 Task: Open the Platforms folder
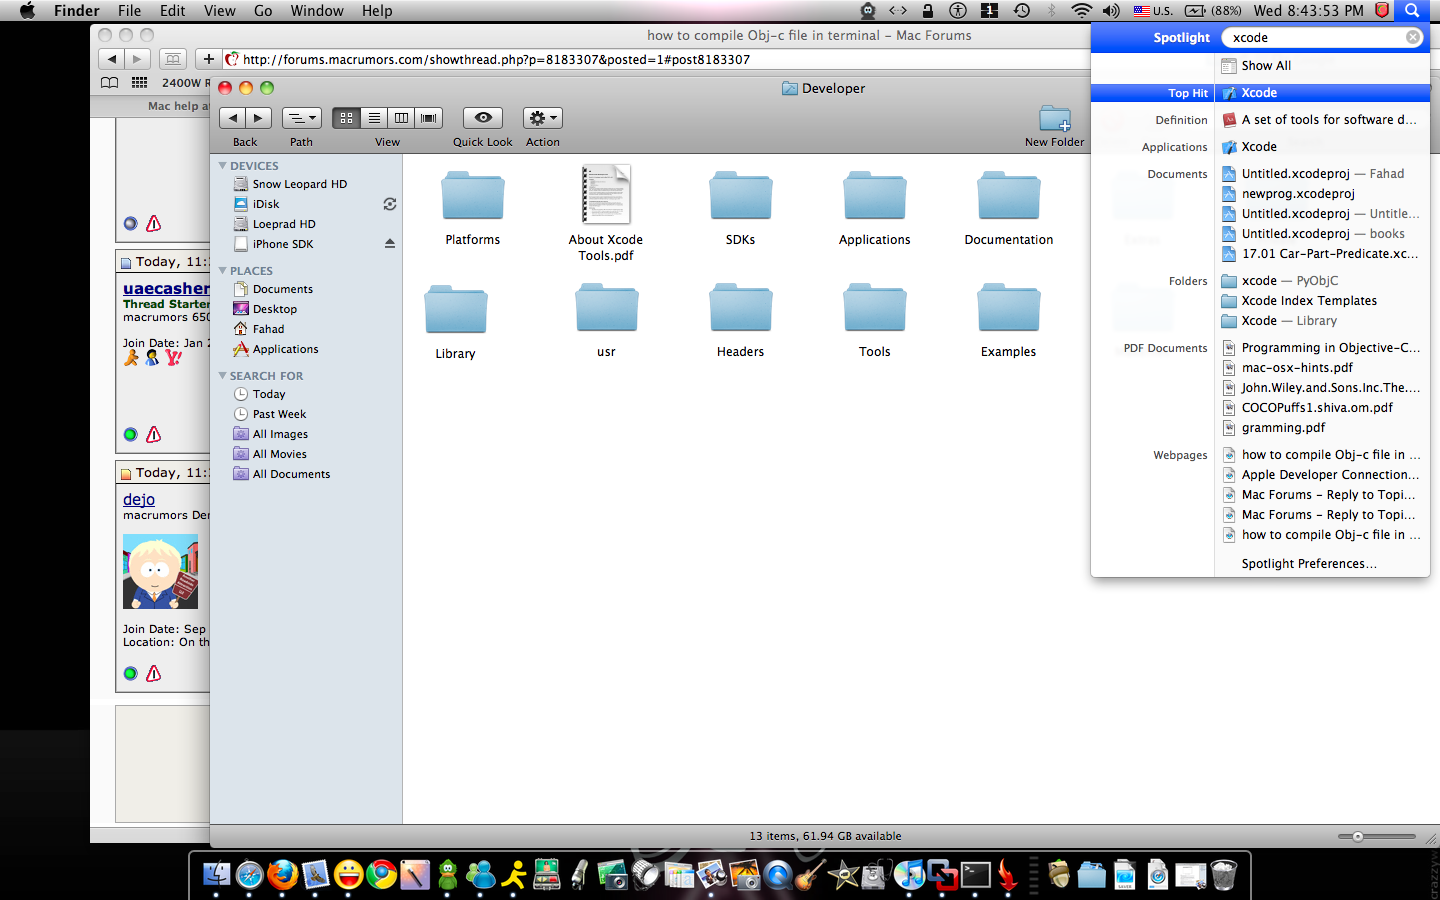(x=473, y=196)
